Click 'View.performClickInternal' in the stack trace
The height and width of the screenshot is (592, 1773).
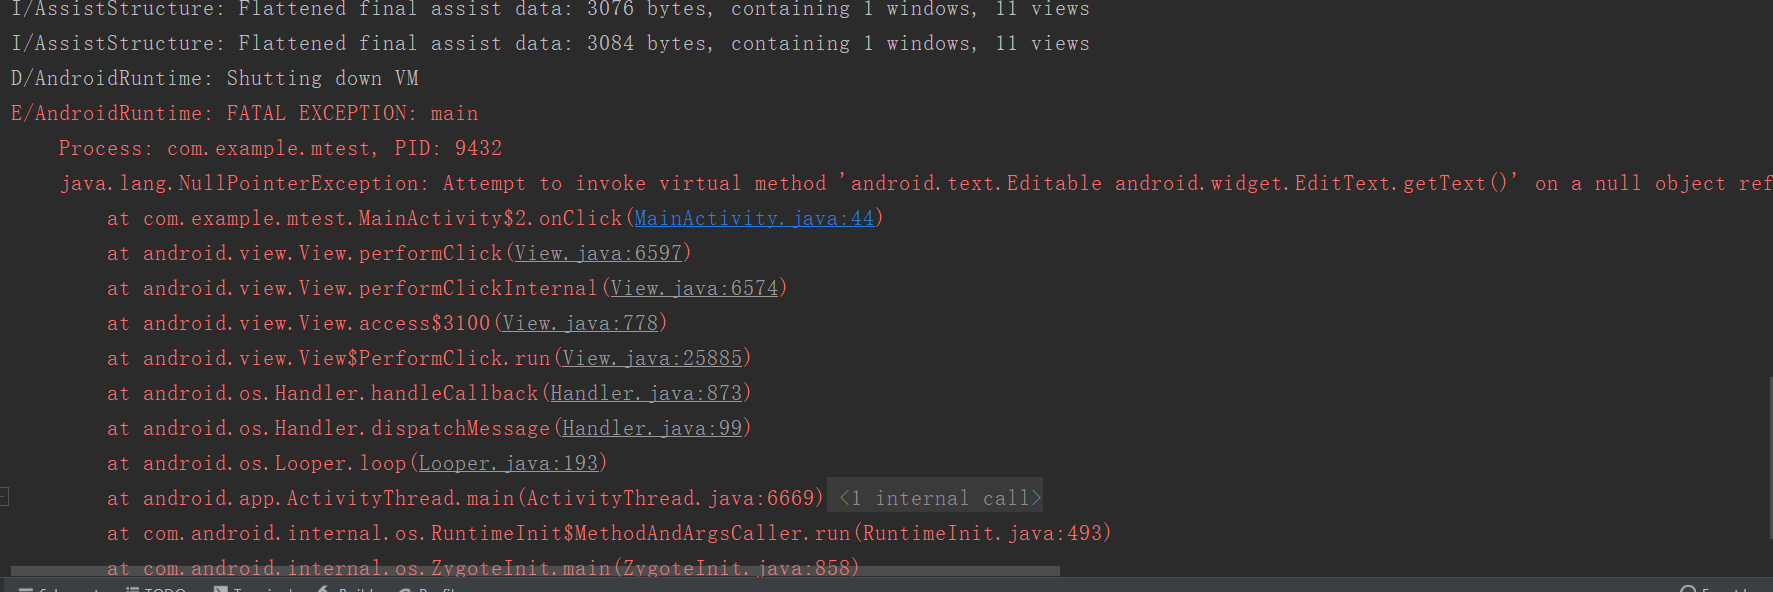pyautogui.click(x=448, y=288)
